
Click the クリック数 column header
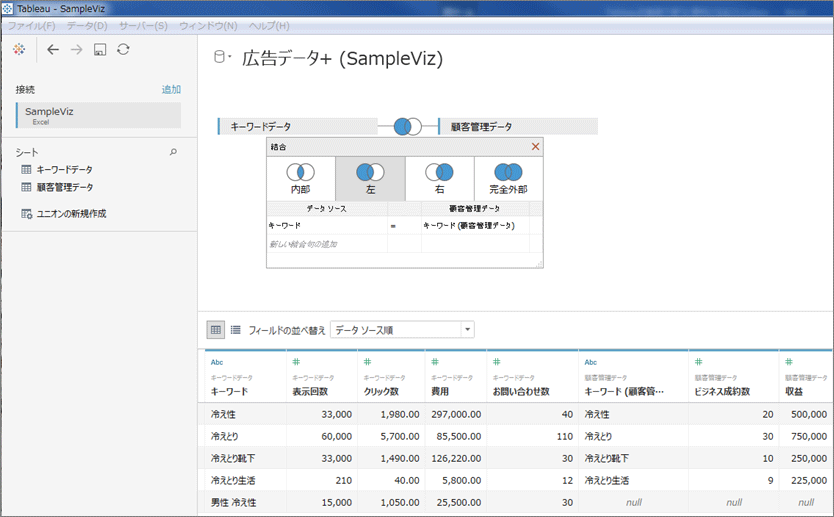(x=381, y=391)
